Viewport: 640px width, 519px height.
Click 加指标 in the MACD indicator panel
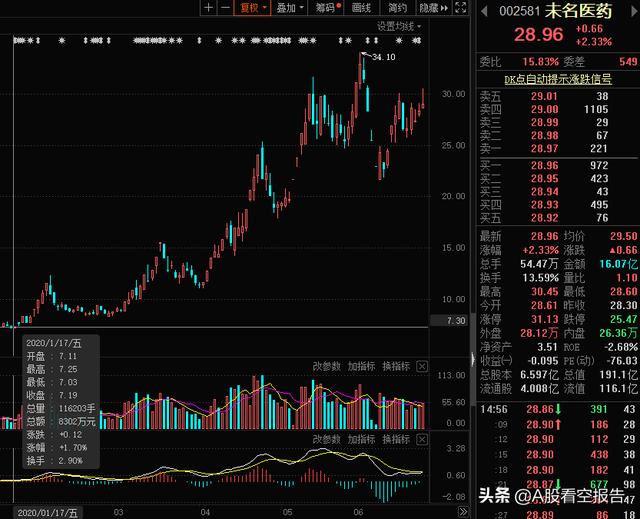click(x=361, y=439)
